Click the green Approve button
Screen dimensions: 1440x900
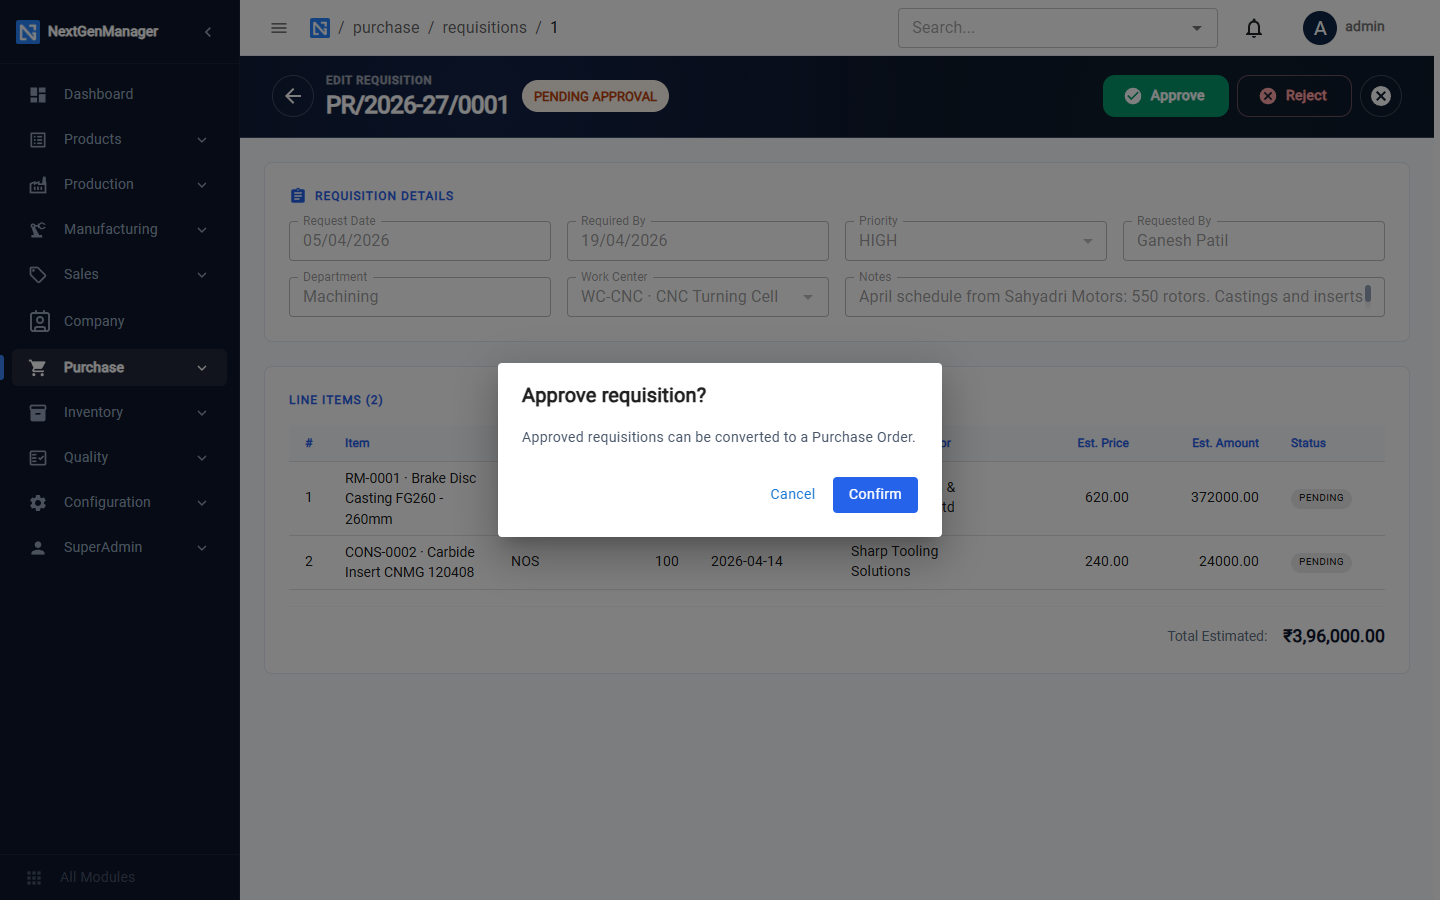(1165, 96)
